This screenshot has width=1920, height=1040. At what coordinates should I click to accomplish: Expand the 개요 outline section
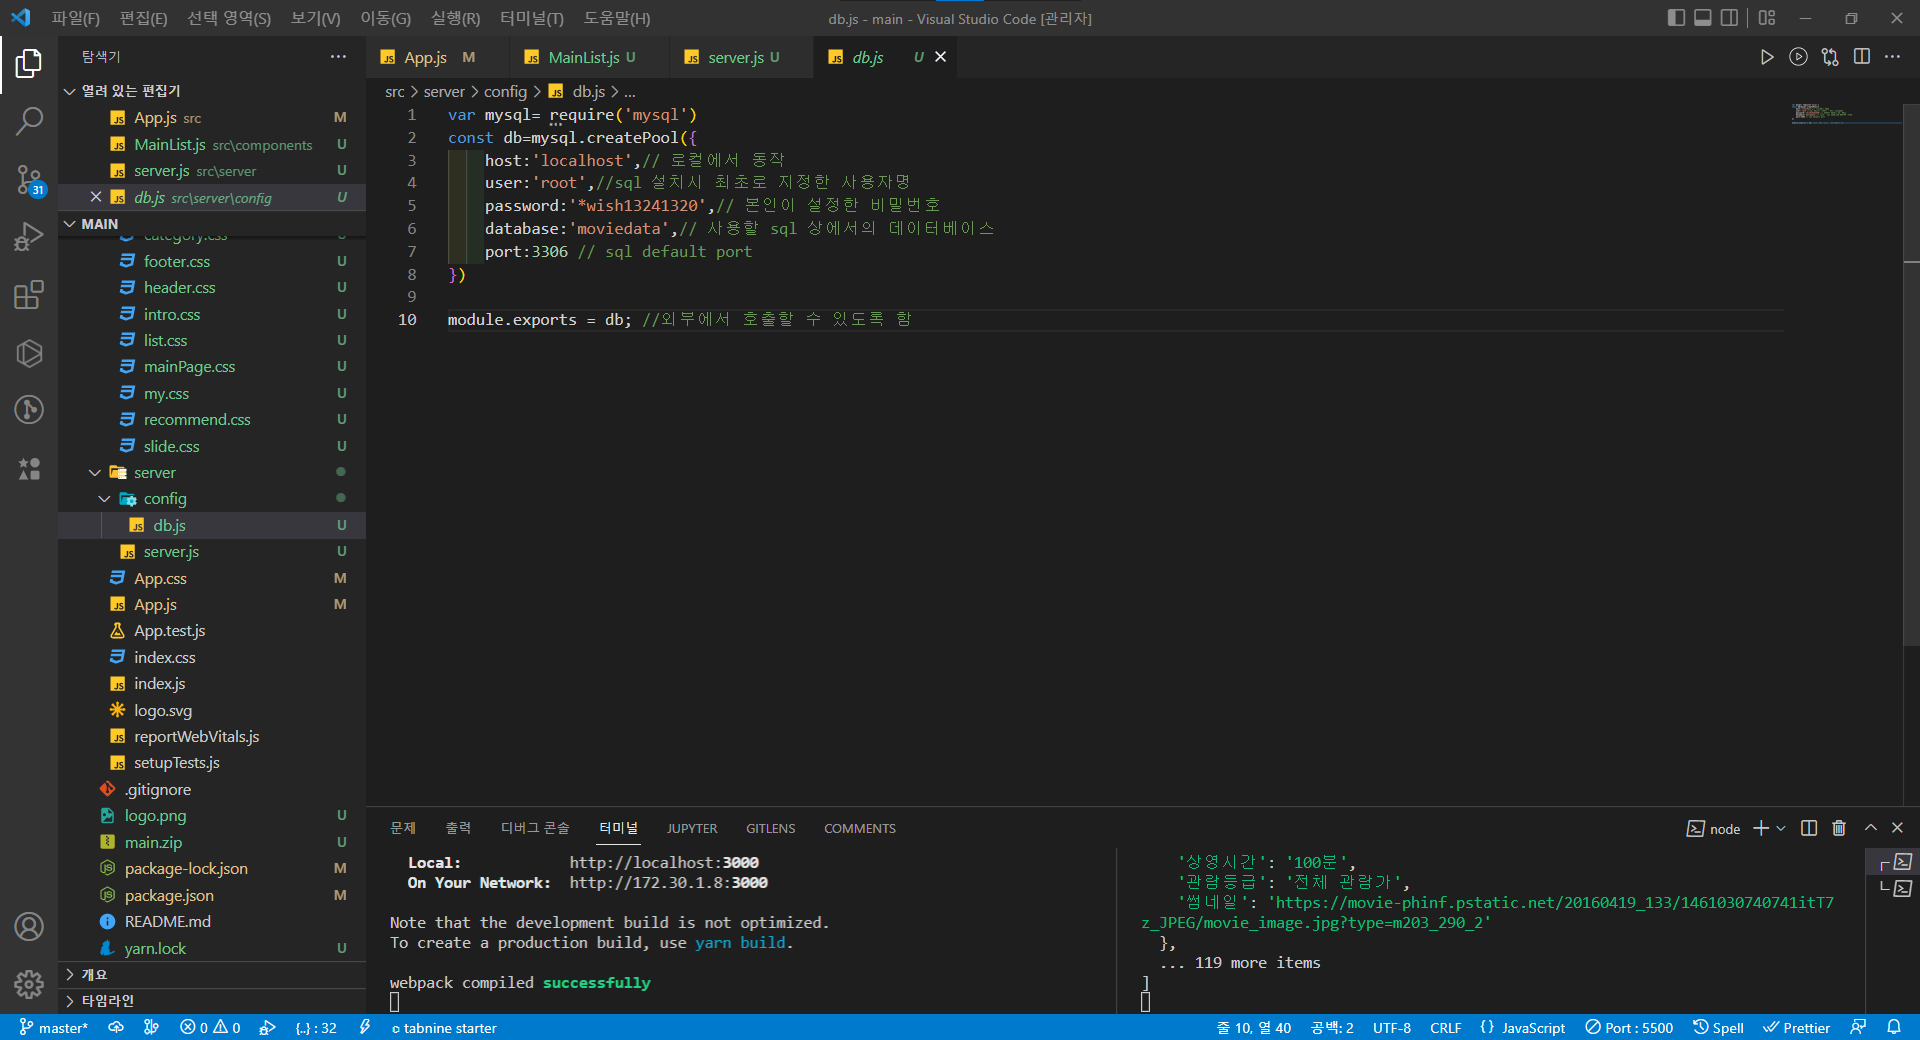(x=212, y=974)
